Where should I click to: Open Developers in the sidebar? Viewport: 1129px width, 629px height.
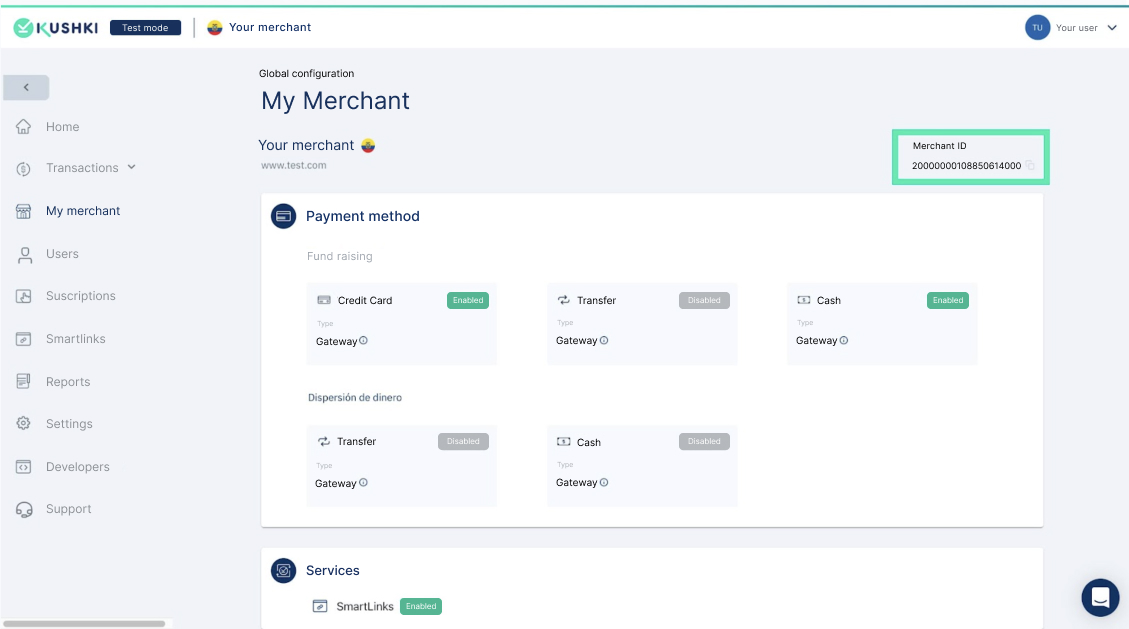click(x=77, y=467)
